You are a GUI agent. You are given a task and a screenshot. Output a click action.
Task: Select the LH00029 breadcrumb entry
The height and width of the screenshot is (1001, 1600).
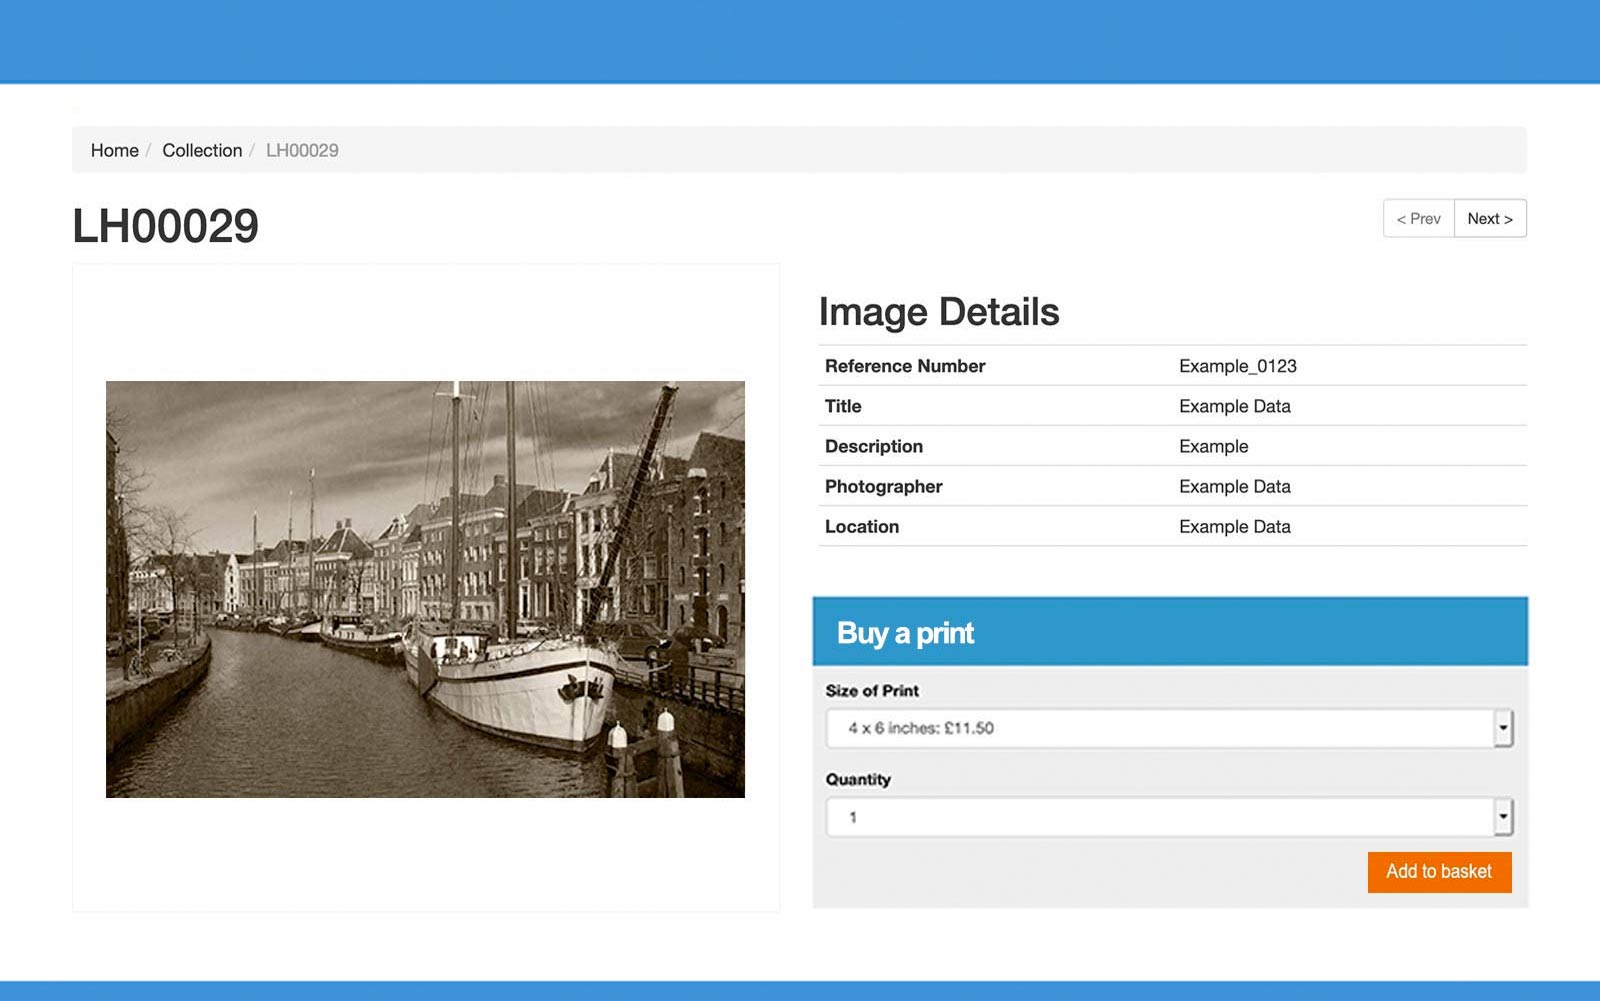point(302,150)
